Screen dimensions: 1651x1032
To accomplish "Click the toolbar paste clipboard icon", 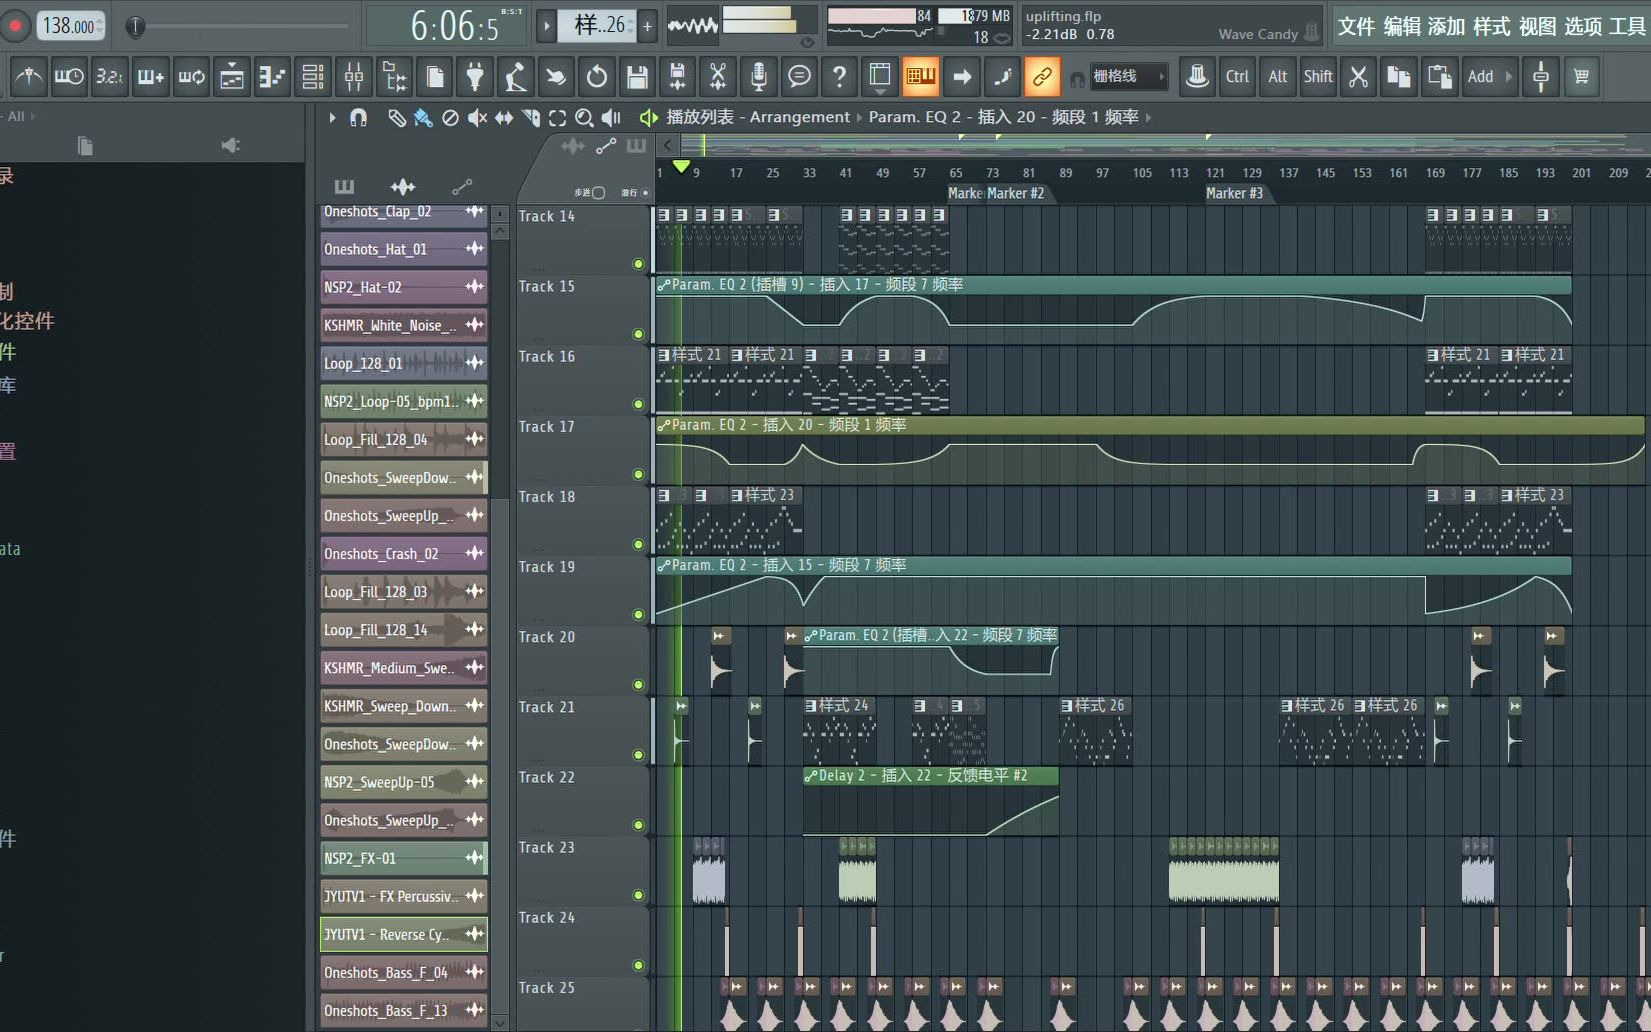I will click(x=1439, y=76).
